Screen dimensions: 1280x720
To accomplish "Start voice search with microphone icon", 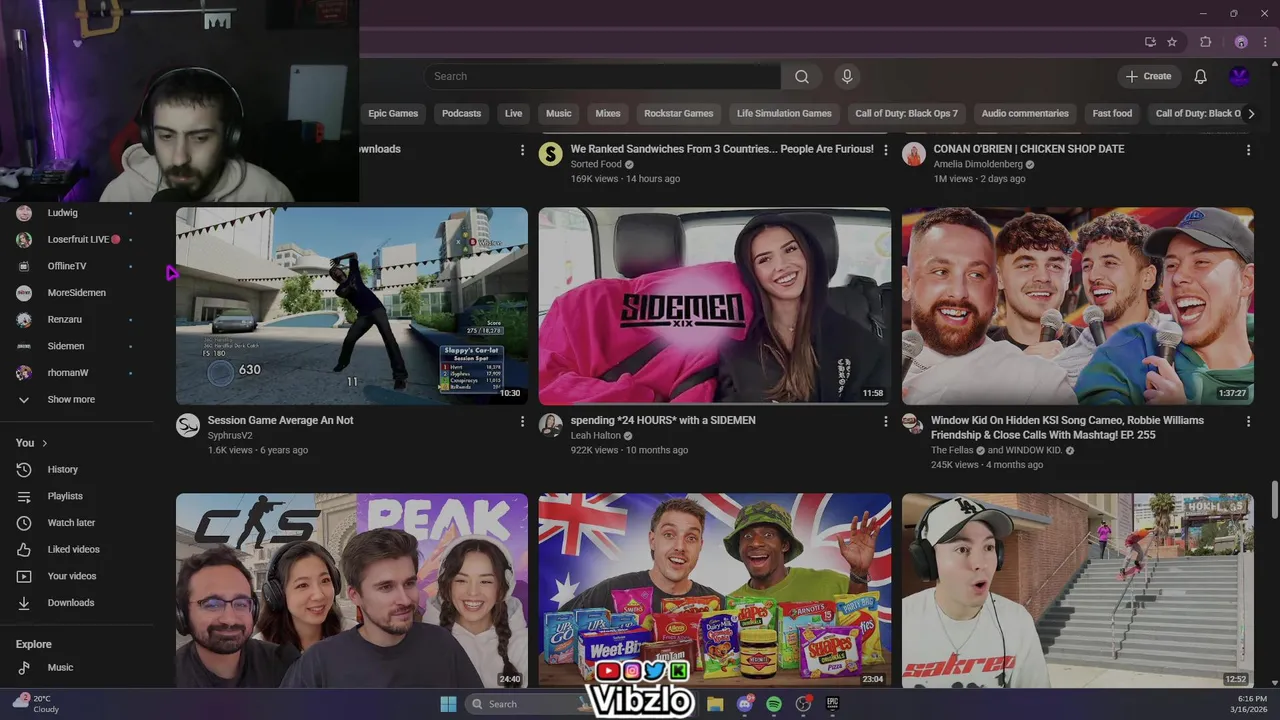I will [847, 77].
